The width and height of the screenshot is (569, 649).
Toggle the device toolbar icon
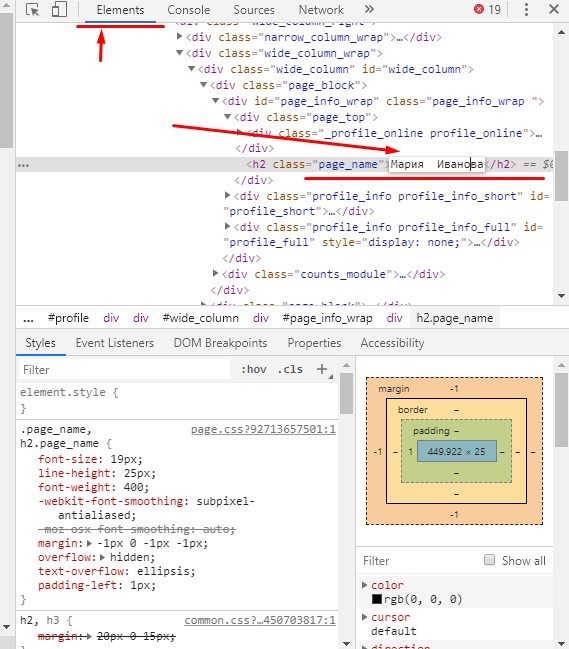(59, 10)
